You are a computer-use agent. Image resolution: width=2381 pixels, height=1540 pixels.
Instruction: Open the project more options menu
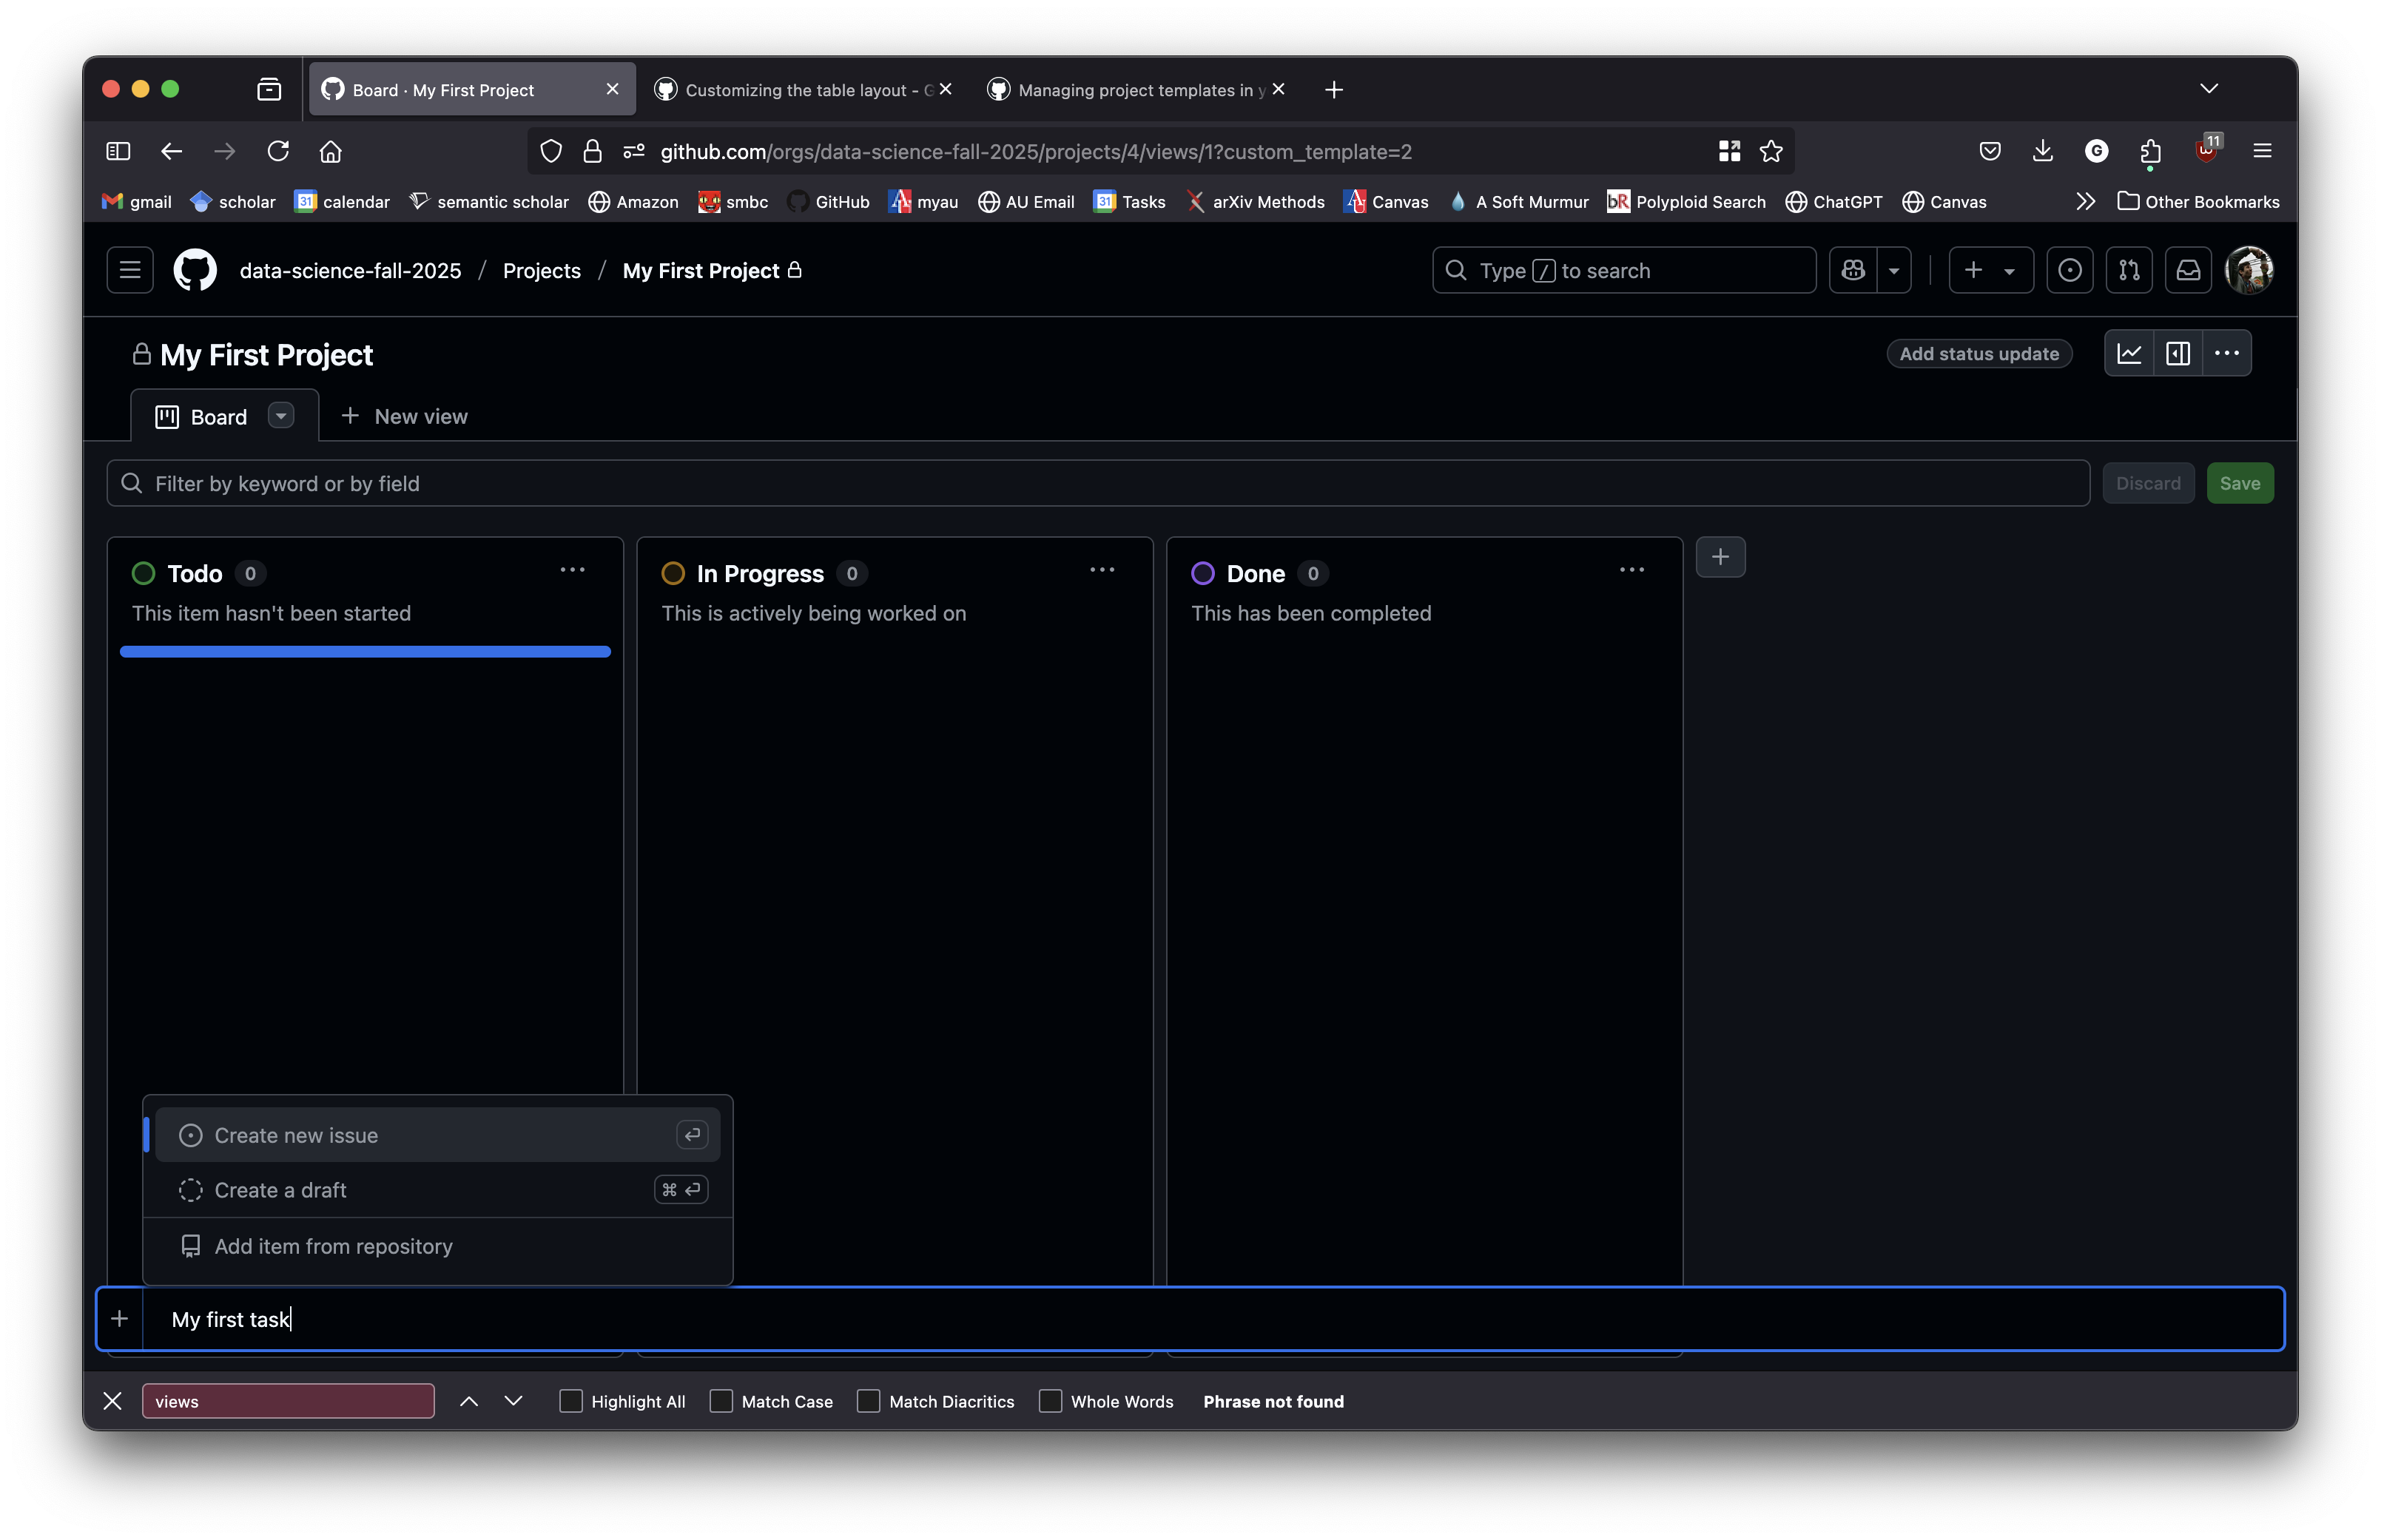pyautogui.click(x=2227, y=353)
